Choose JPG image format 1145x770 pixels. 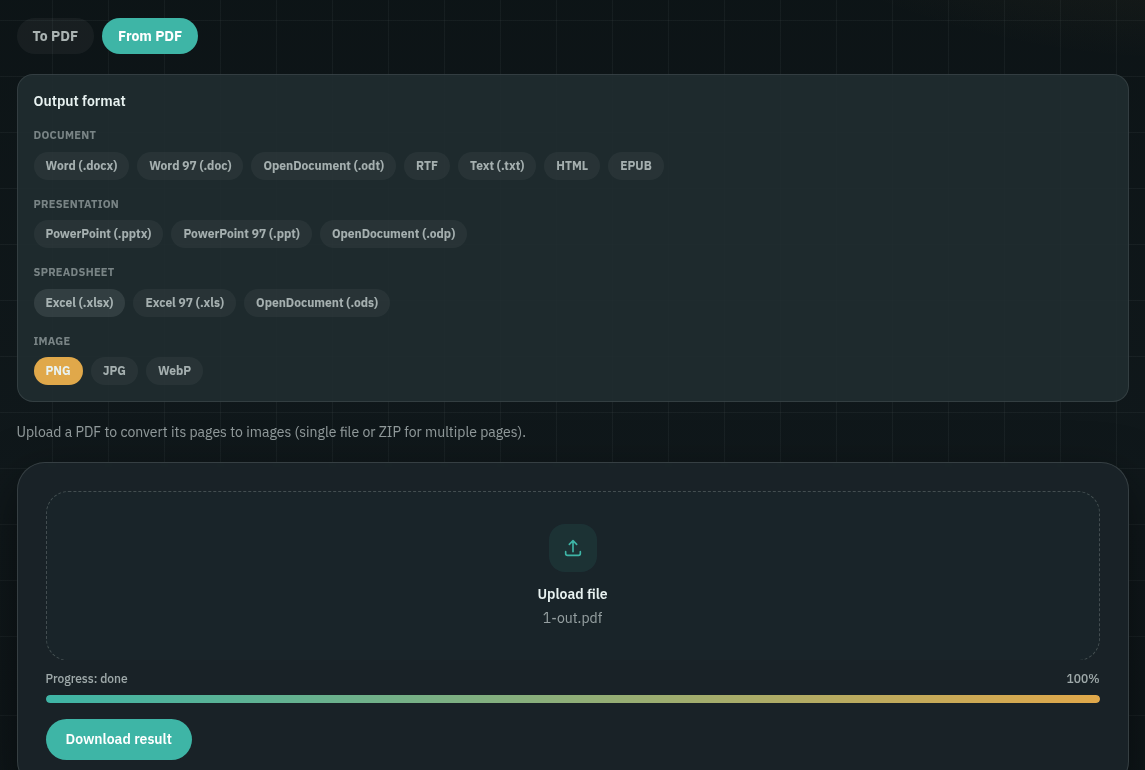(114, 370)
